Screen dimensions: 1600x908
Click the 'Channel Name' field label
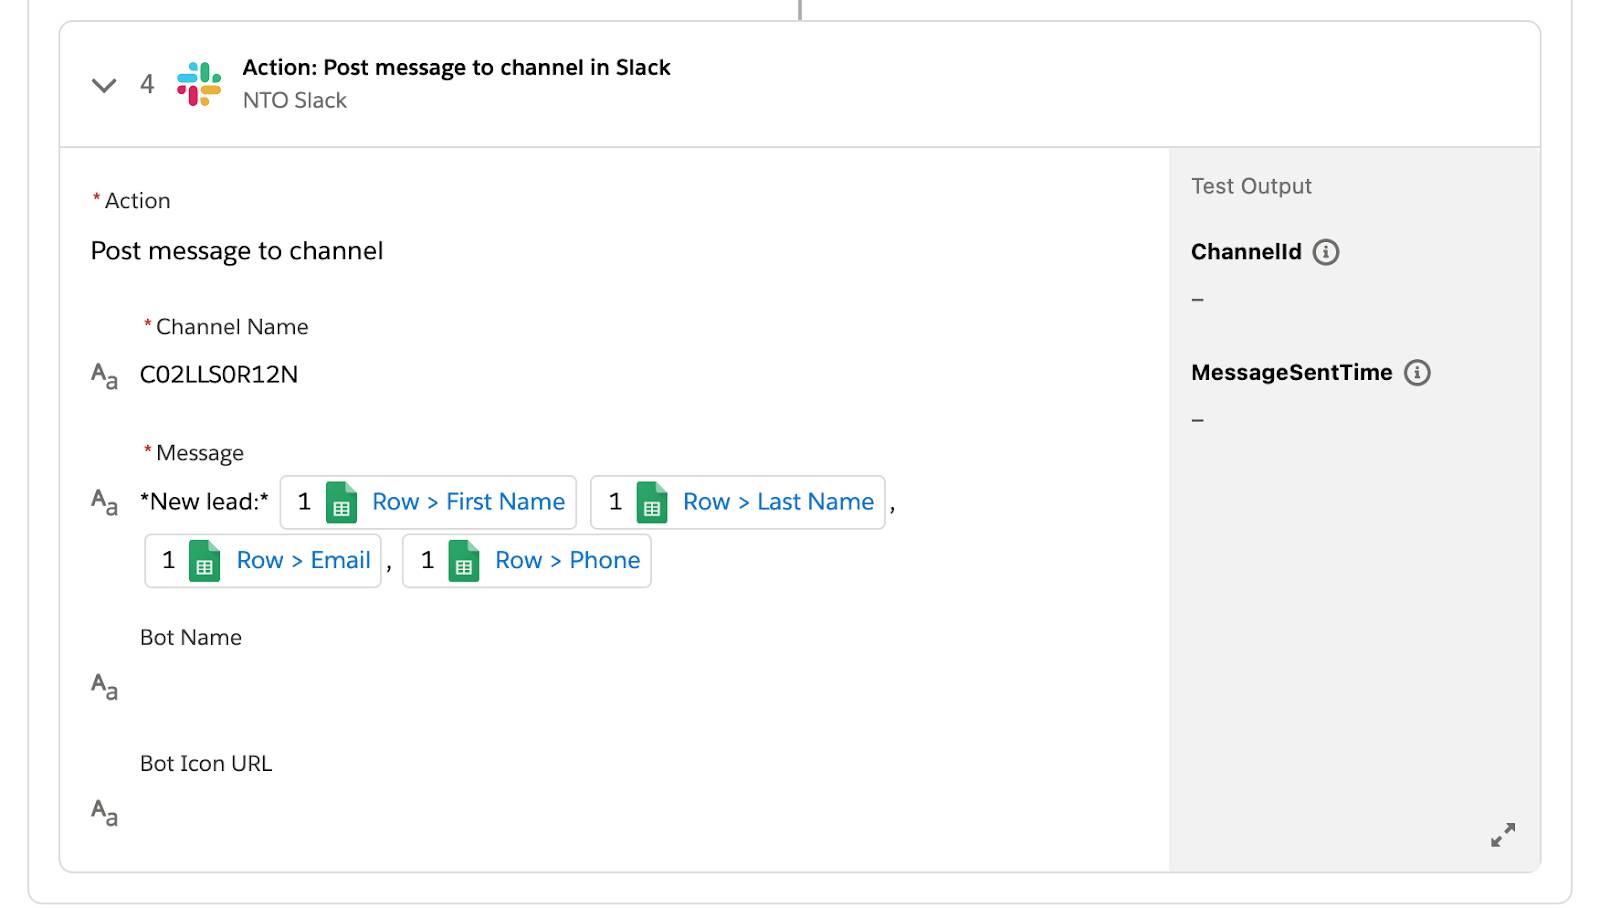[232, 327]
